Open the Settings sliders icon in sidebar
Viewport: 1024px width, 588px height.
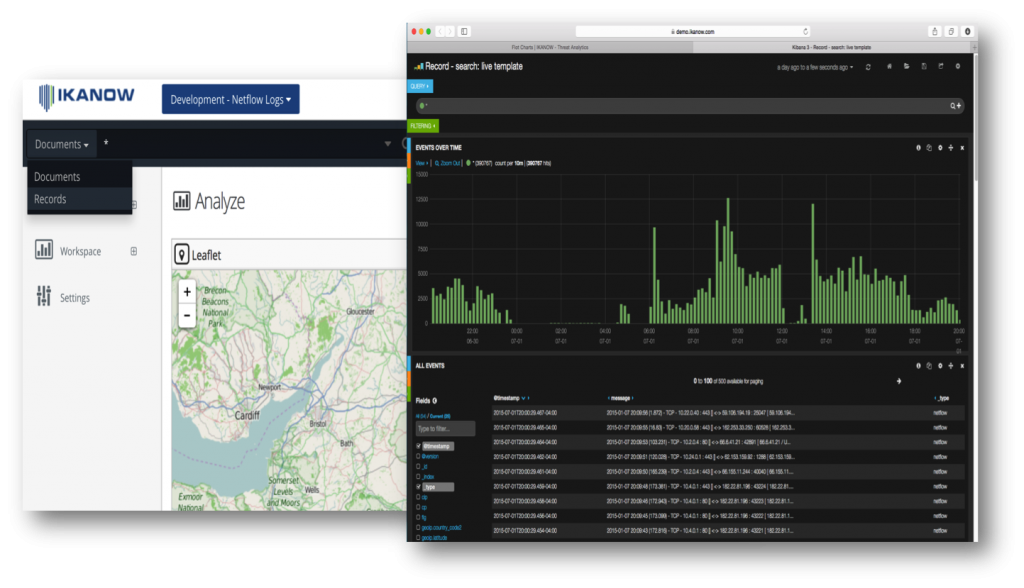point(44,297)
